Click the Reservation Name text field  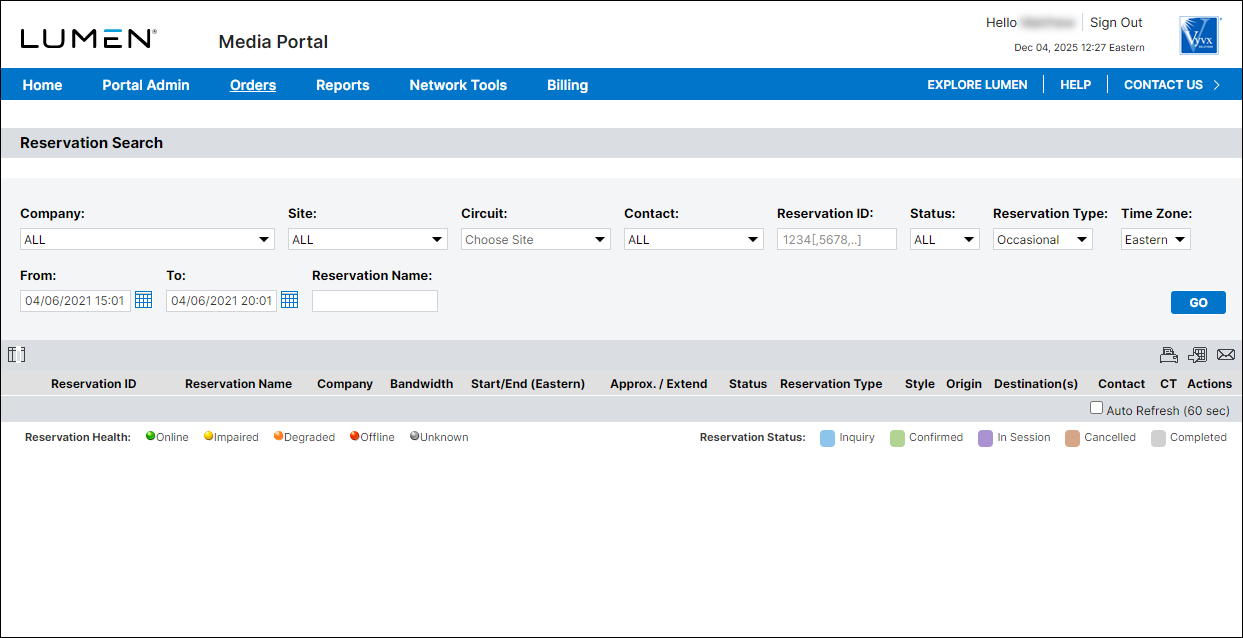click(x=375, y=301)
